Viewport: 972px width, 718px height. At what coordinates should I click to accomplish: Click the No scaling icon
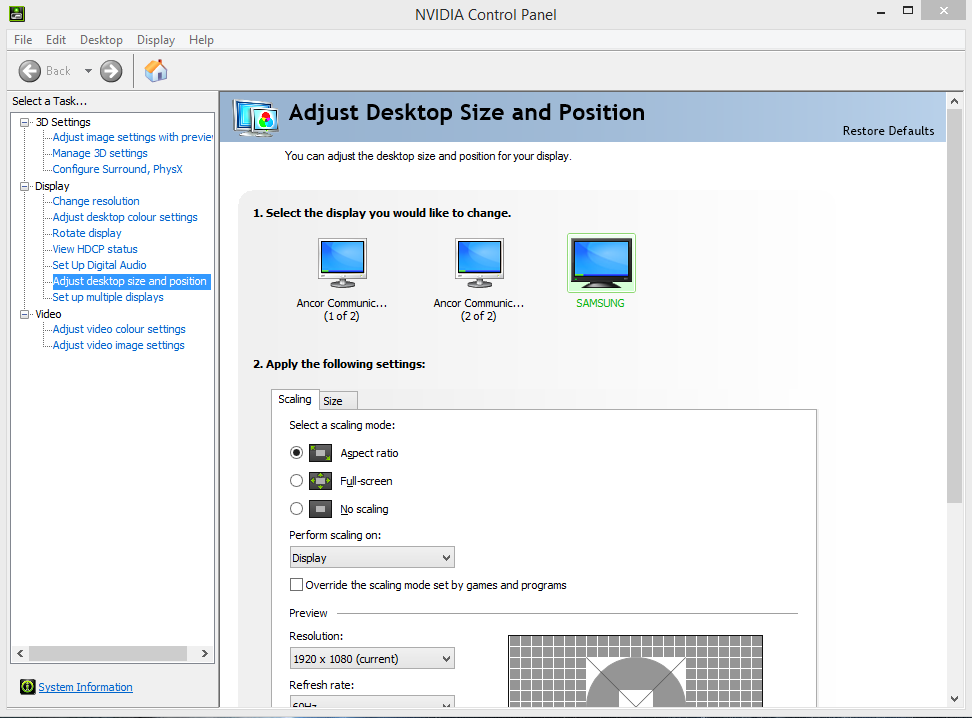[x=320, y=509]
